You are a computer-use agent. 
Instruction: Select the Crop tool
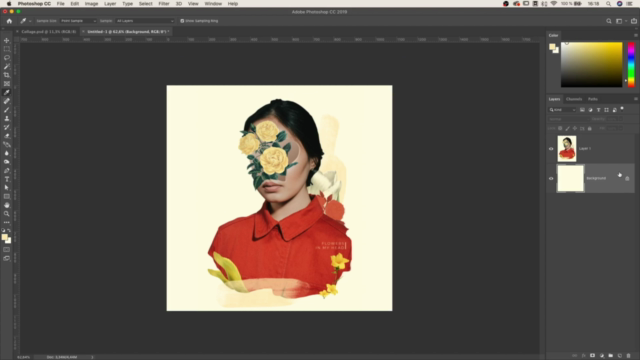tap(7, 75)
